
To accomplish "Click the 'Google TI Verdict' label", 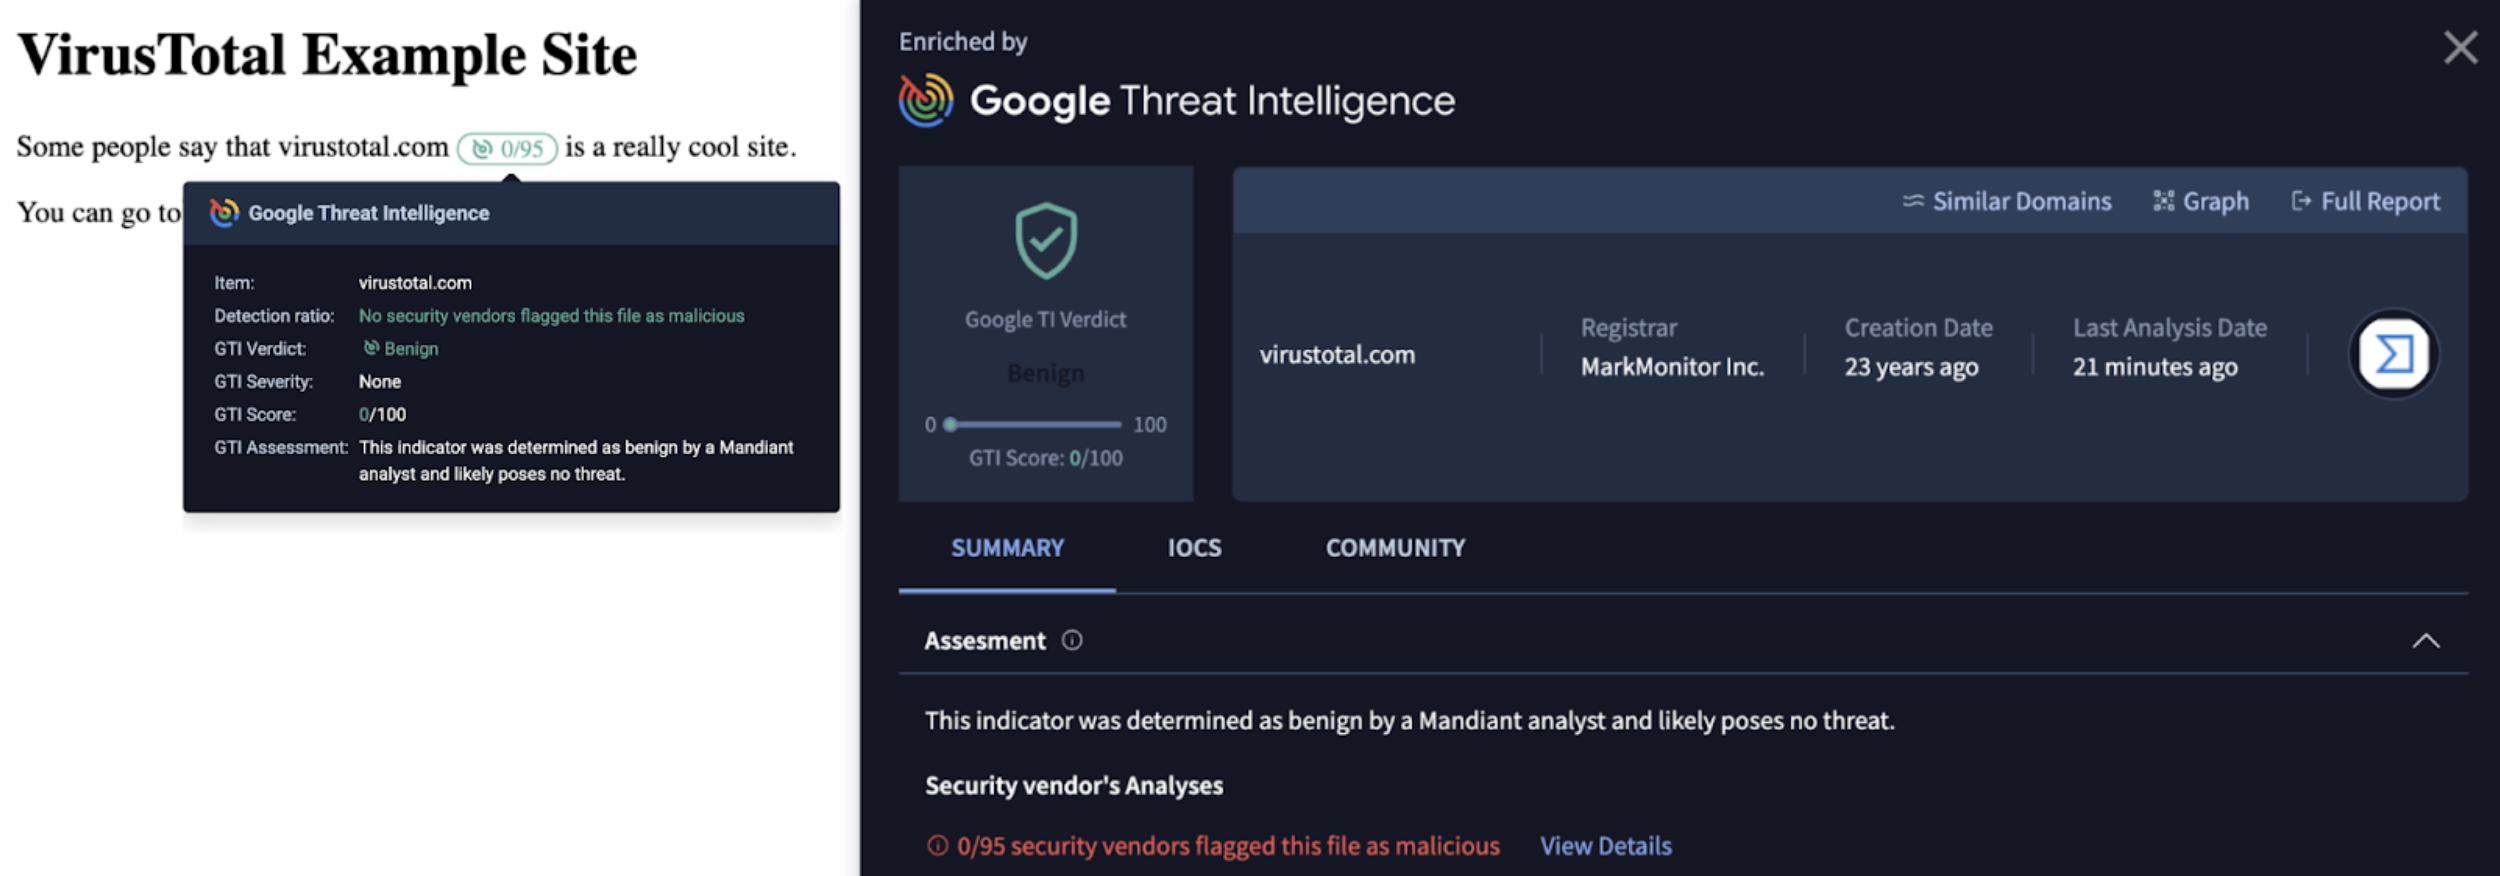I will [x=1045, y=320].
